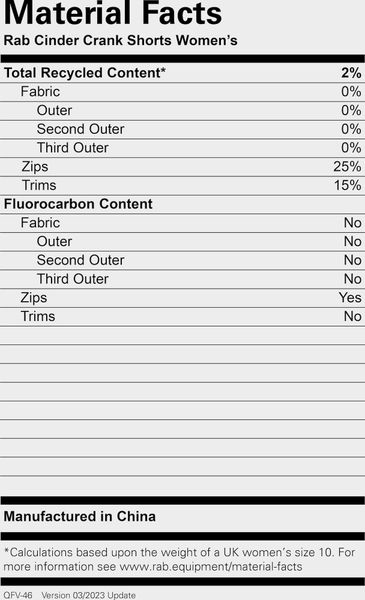Screen dimensions: 365x600
Task: Open the www.rab.equipment/material-facts link
Action: 211,567
